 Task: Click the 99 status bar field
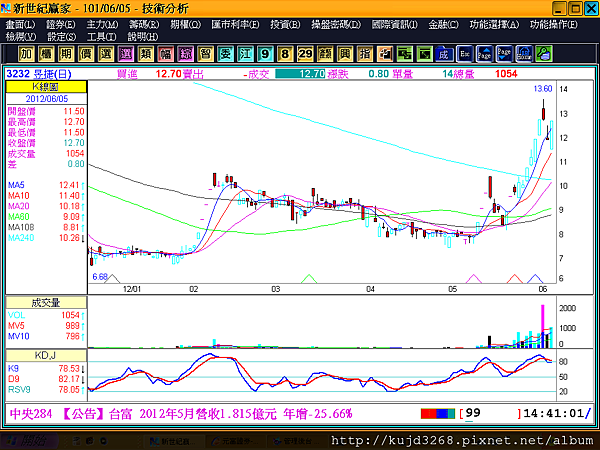click(473, 413)
